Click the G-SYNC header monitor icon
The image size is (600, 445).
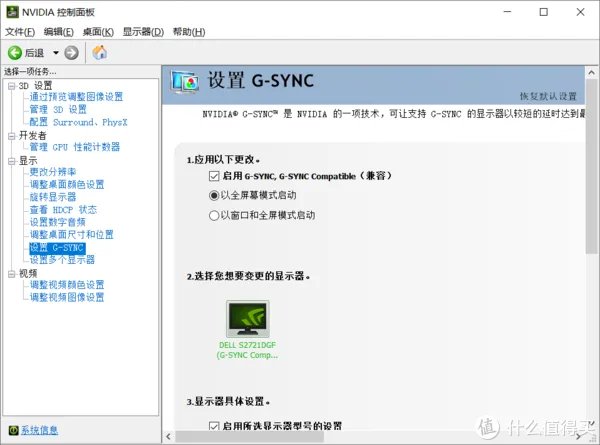tap(184, 82)
